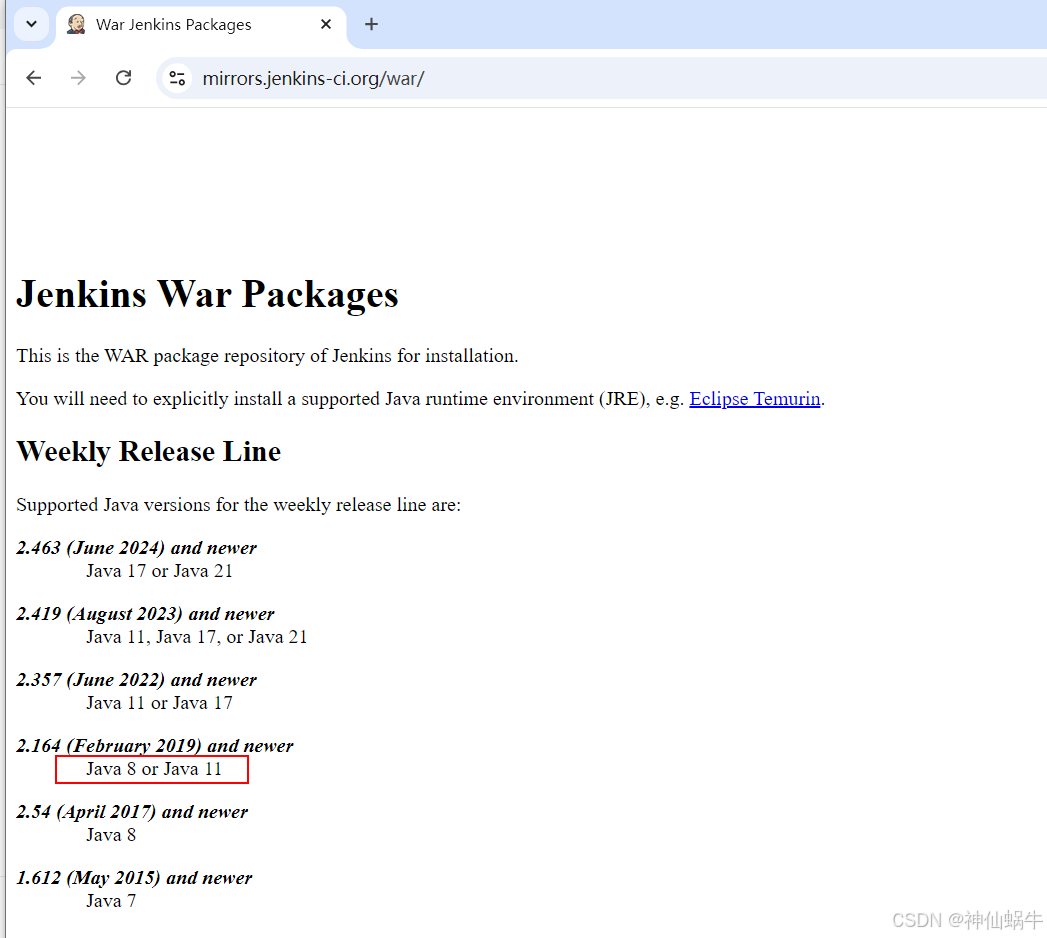Image resolution: width=1047 pixels, height=938 pixels.
Task: Click '2.54 (April 2017) and newer'
Action: [x=132, y=812]
